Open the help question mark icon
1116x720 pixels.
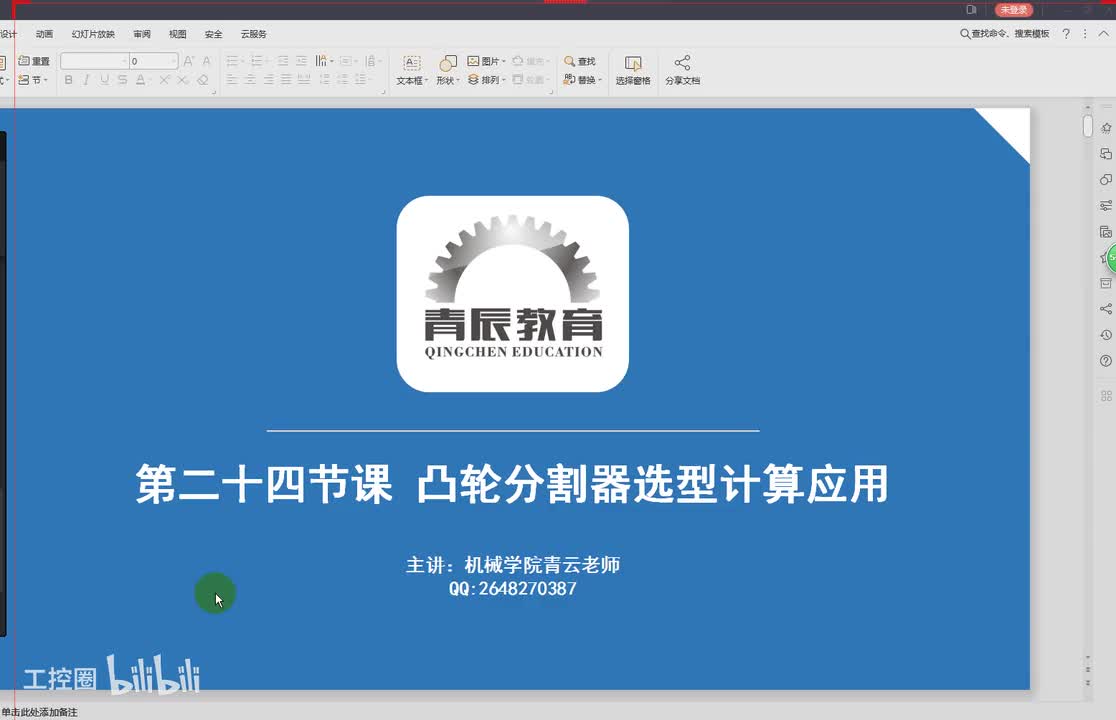(x=1065, y=33)
